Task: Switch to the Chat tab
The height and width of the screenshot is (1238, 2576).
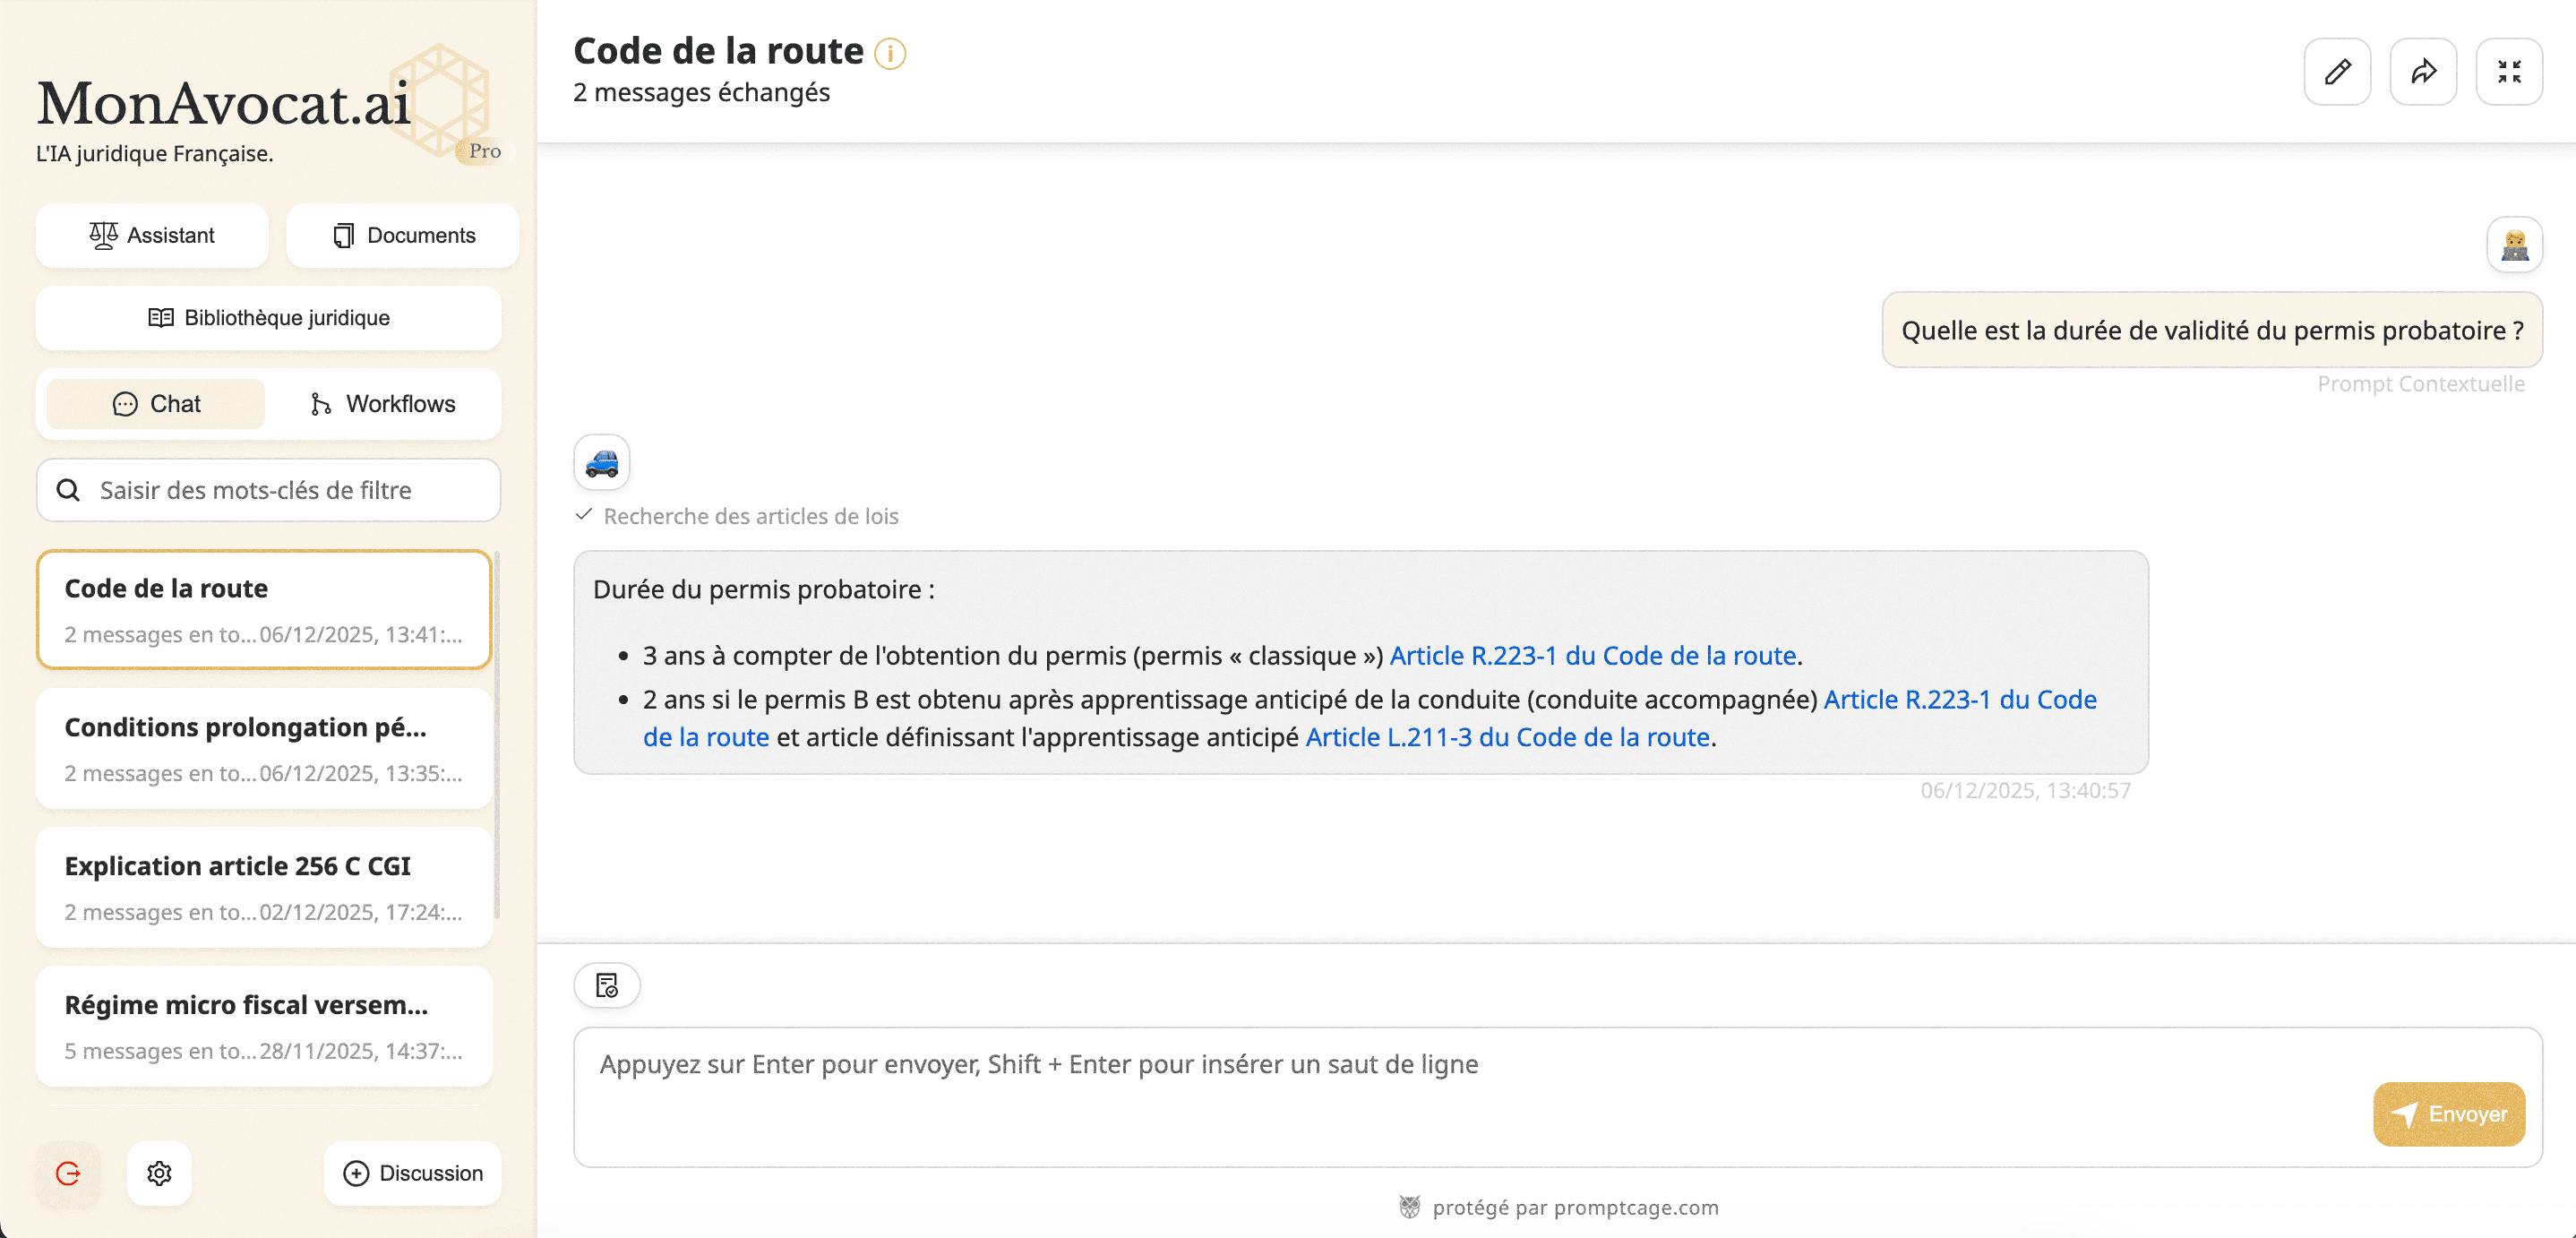Action: (156, 404)
